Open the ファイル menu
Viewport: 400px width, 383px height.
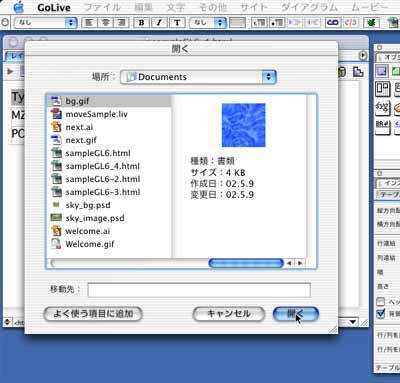(x=102, y=7)
